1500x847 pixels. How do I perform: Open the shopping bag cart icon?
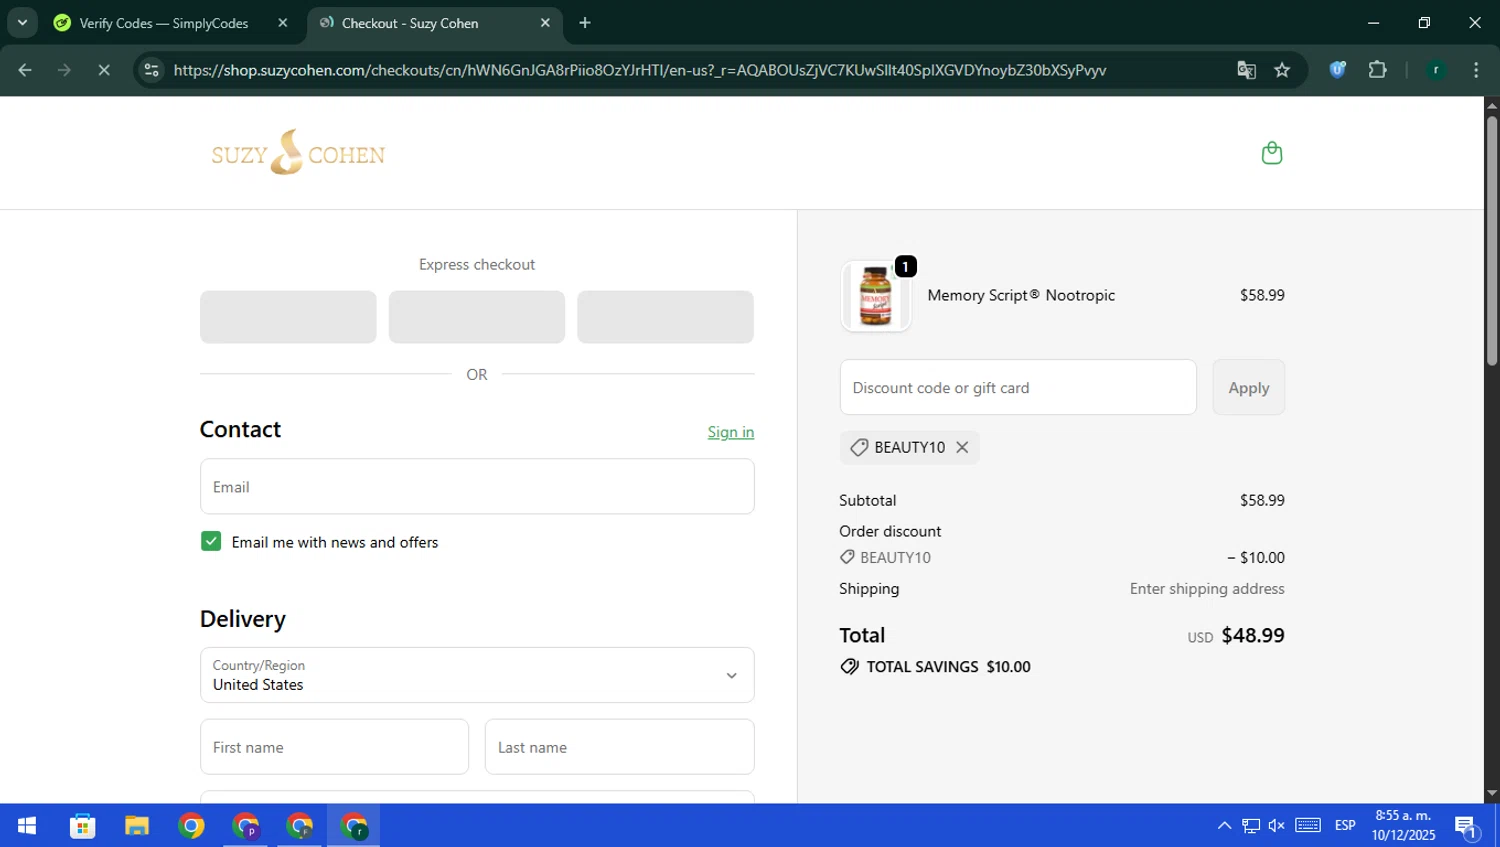click(1271, 153)
